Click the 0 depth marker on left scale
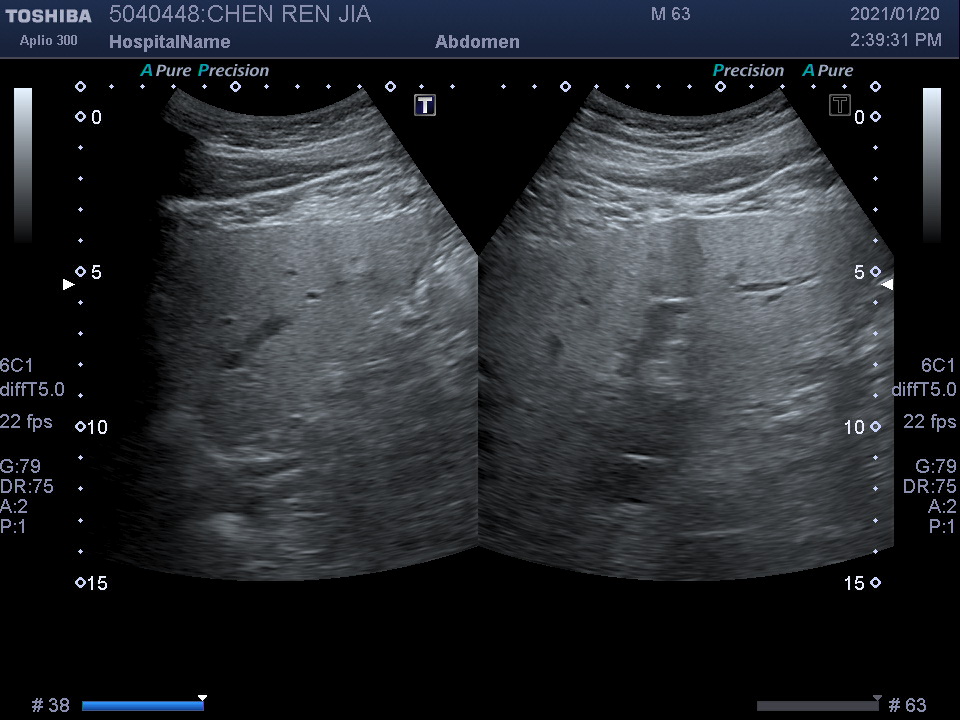960x720 pixels. point(96,118)
